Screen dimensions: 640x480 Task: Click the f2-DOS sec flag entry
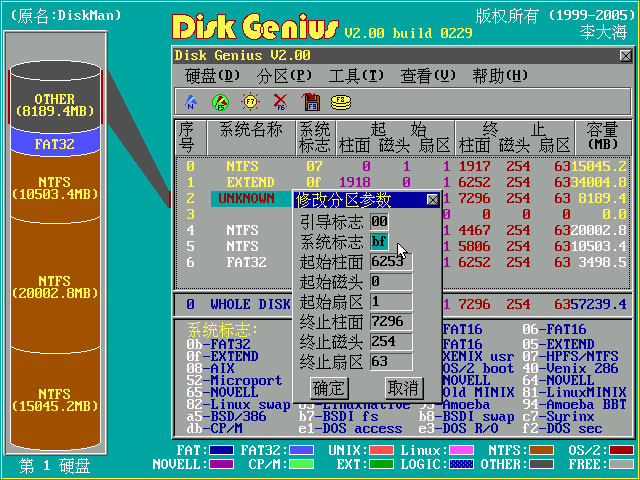pos(562,428)
